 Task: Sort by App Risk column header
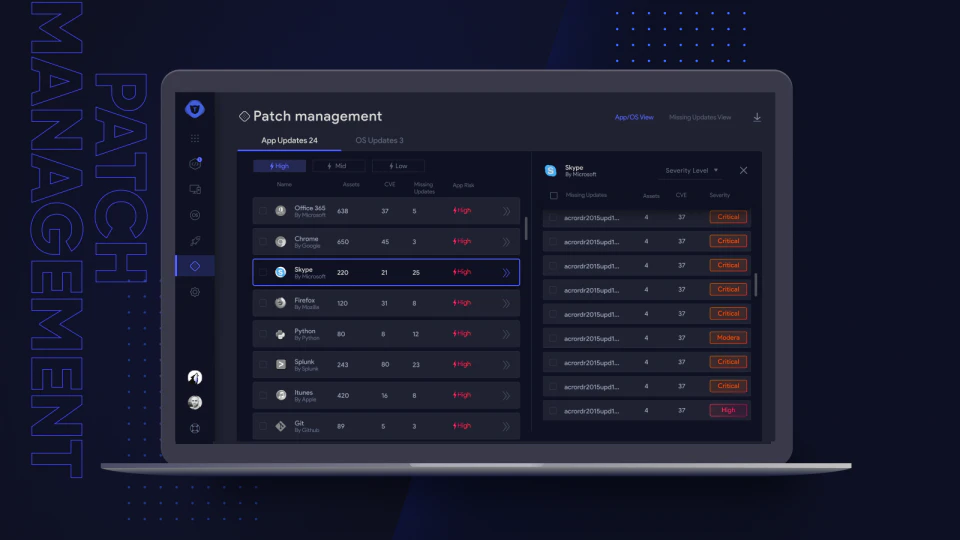(x=463, y=185)
